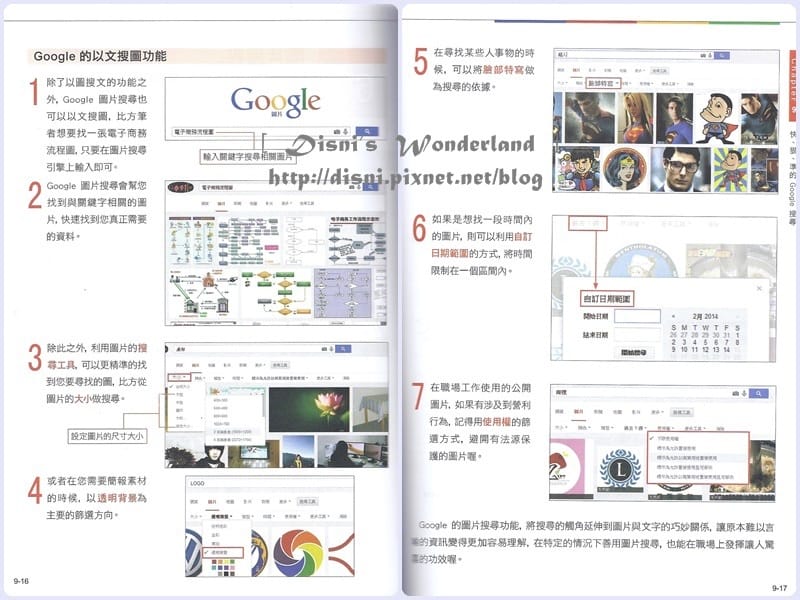Image resolution: width=800 pixels, height=600 pixels.
Task: Choose the last usage rights menu option
Action: point(695,477)
